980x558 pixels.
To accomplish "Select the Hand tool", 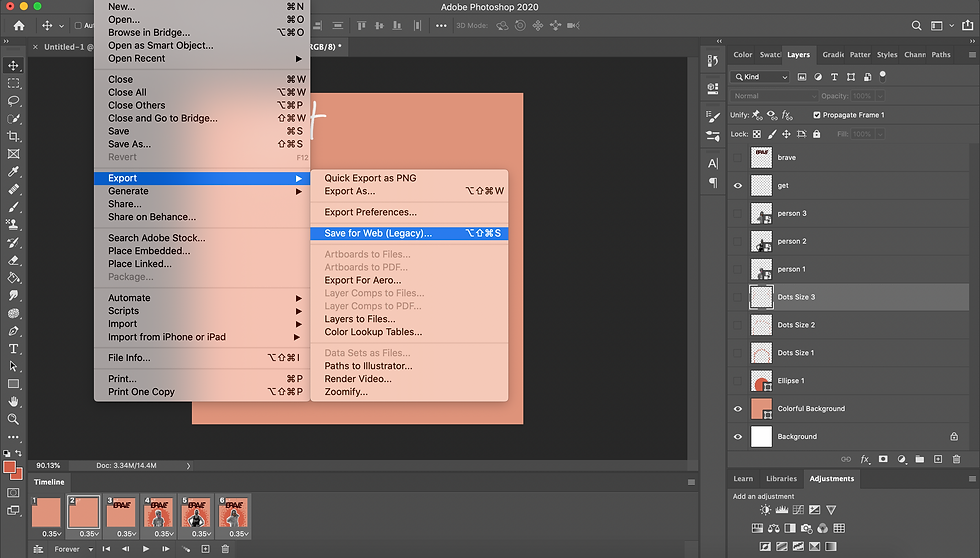I will coord(13,401).
